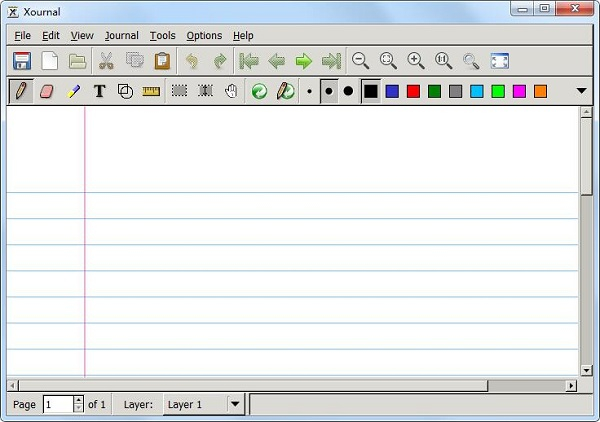Click the Save floppy disk icon
This screenshot has height=422, width=600.
[22, 61]
